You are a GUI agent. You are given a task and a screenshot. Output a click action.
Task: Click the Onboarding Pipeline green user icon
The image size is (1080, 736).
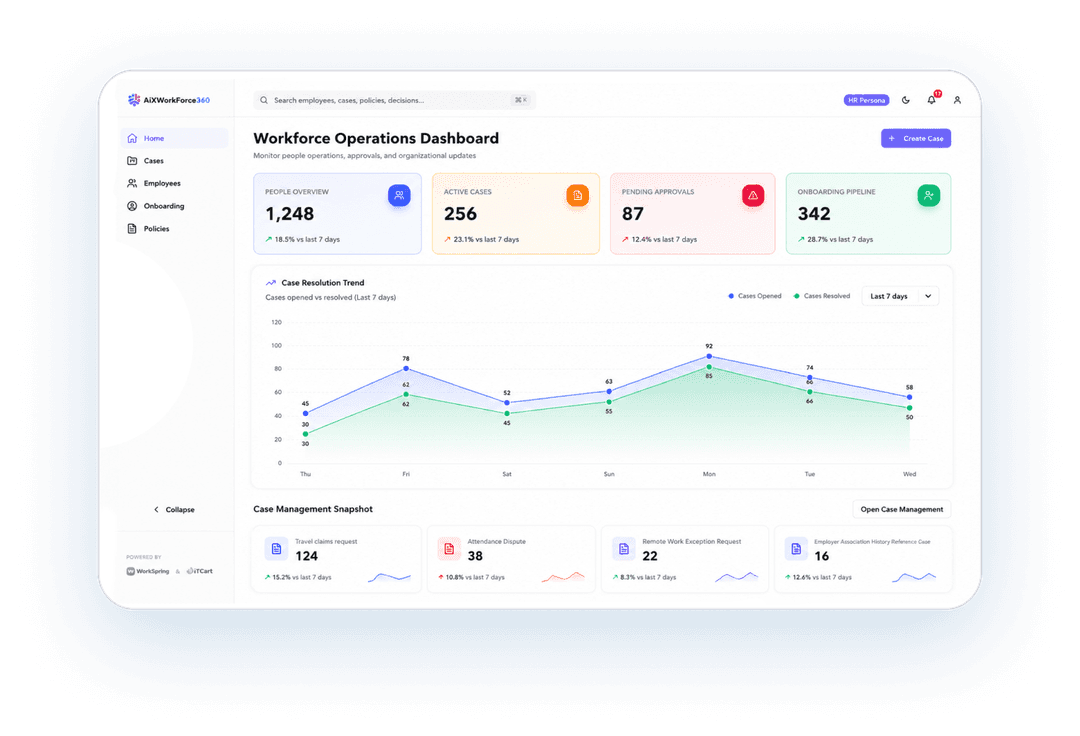coord(928,196)
